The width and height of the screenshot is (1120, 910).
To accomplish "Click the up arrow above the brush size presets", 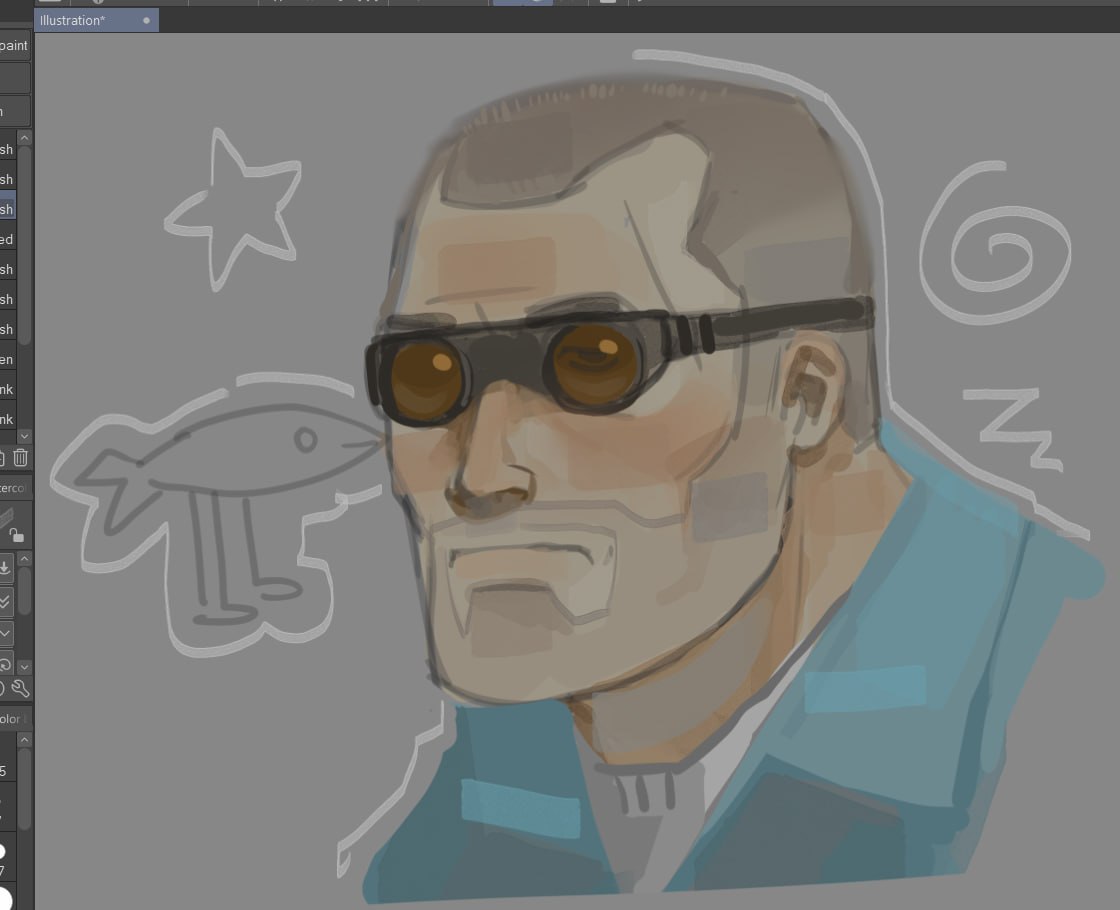I will click(x=24, y=739).
